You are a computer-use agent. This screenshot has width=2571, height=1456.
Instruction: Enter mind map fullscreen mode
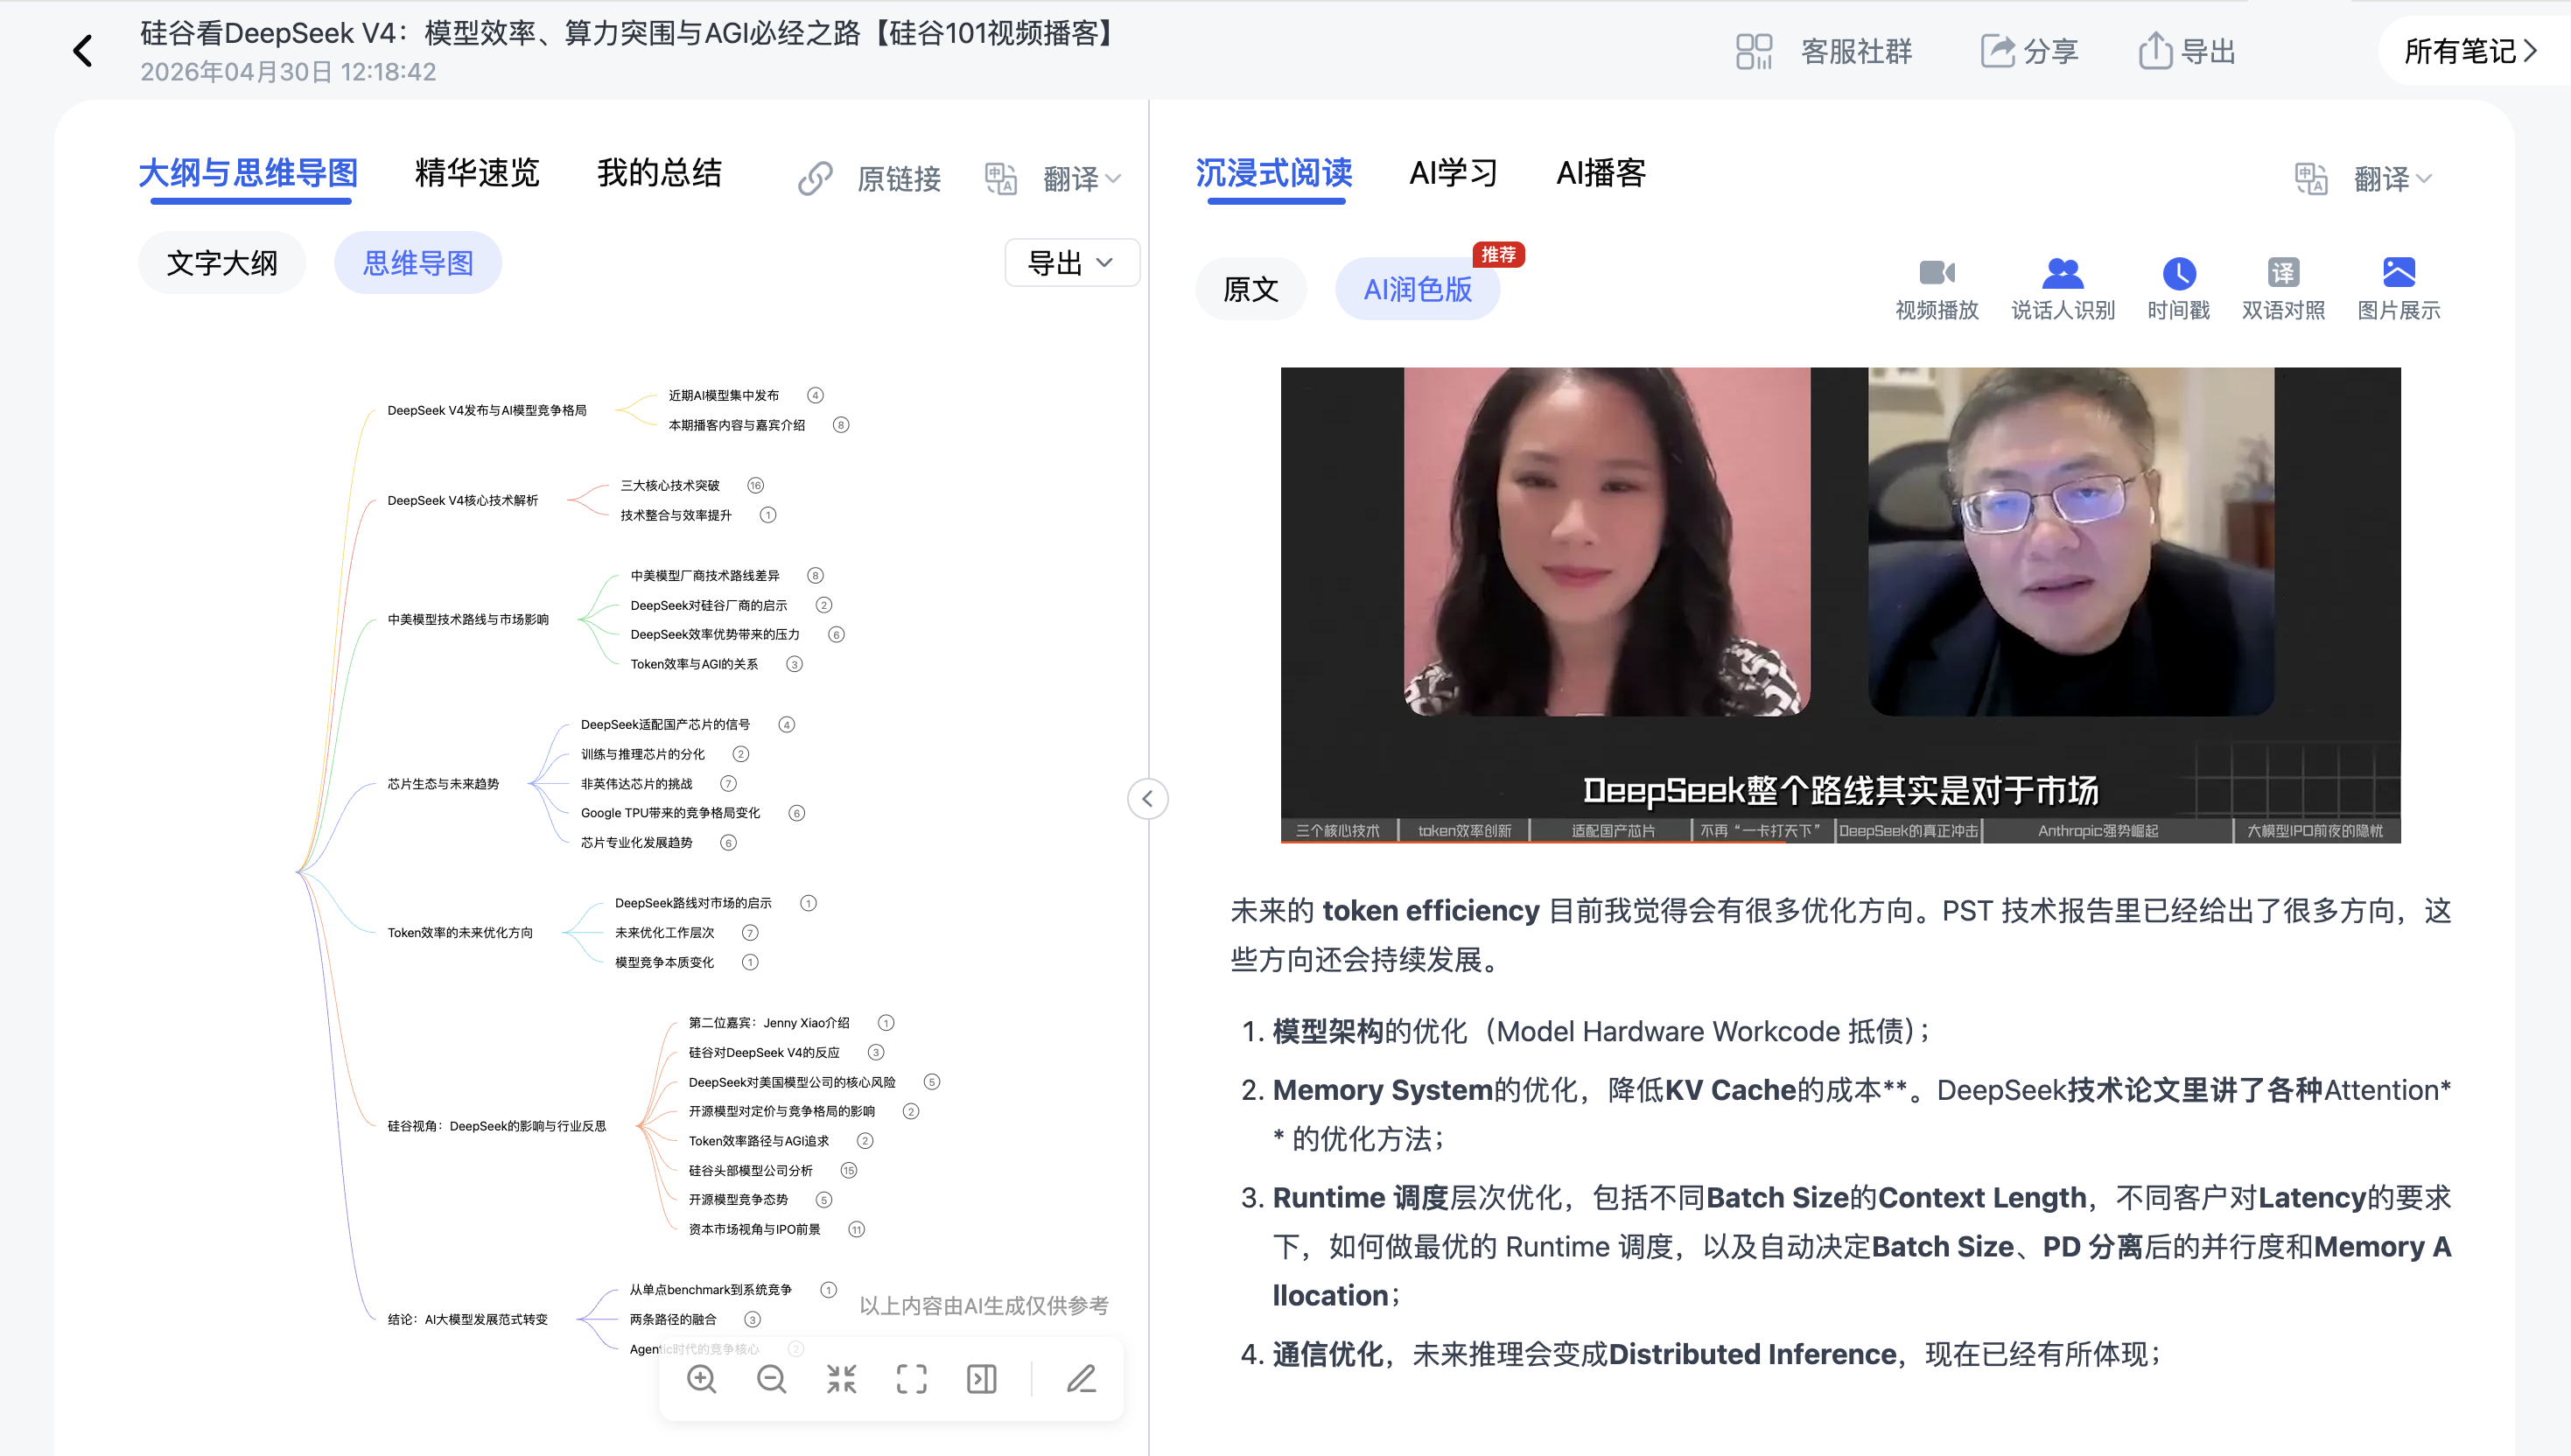tap(912, 1380)
